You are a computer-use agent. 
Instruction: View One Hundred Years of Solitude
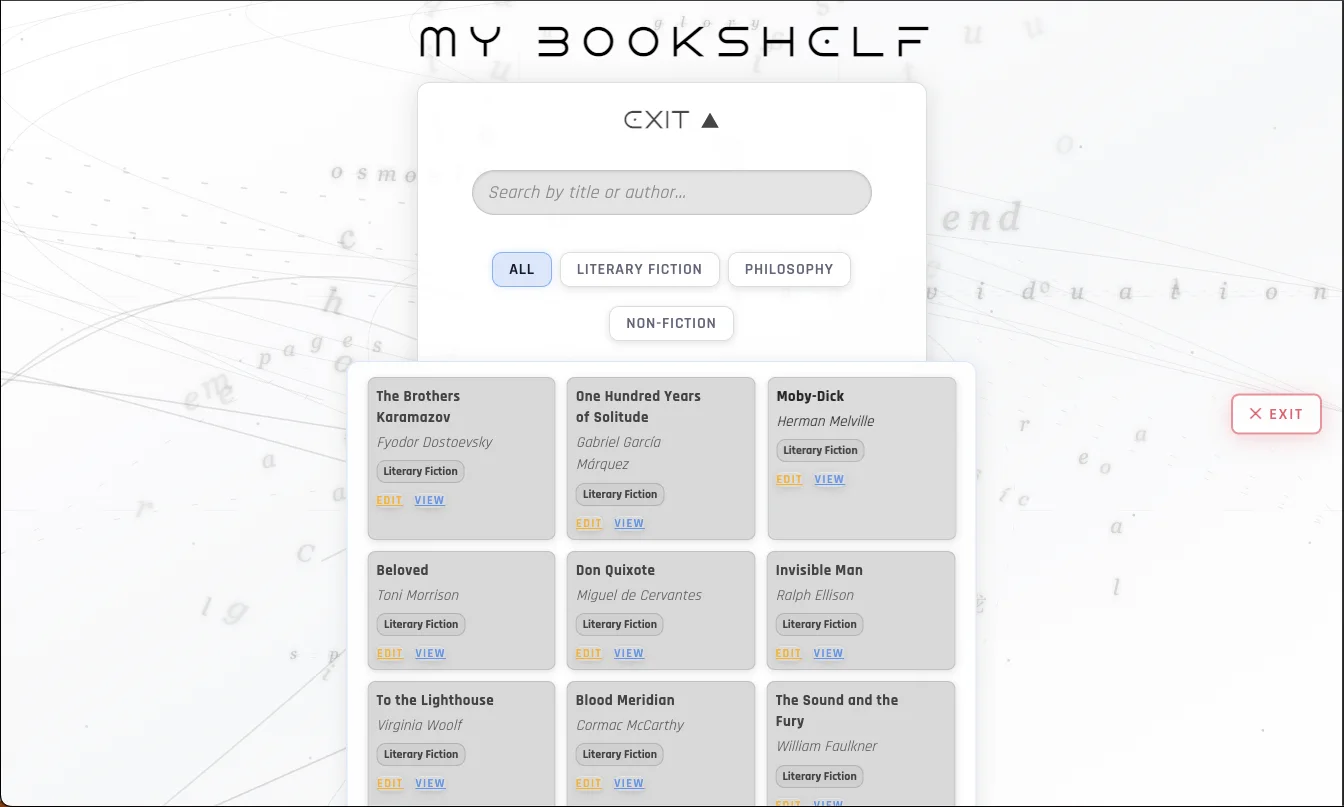pos(629,523)
